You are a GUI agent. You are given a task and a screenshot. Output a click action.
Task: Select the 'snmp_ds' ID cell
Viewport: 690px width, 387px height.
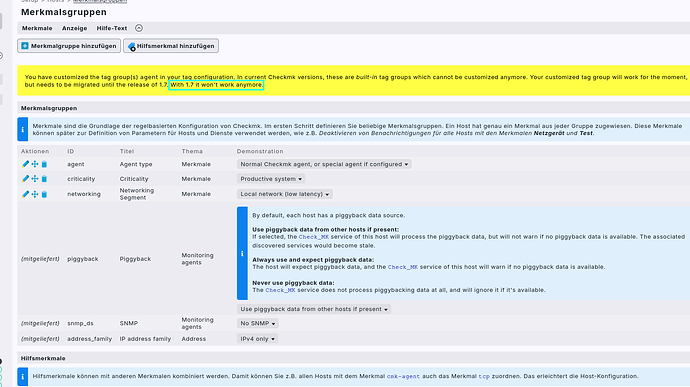click(x=81, y=323)
